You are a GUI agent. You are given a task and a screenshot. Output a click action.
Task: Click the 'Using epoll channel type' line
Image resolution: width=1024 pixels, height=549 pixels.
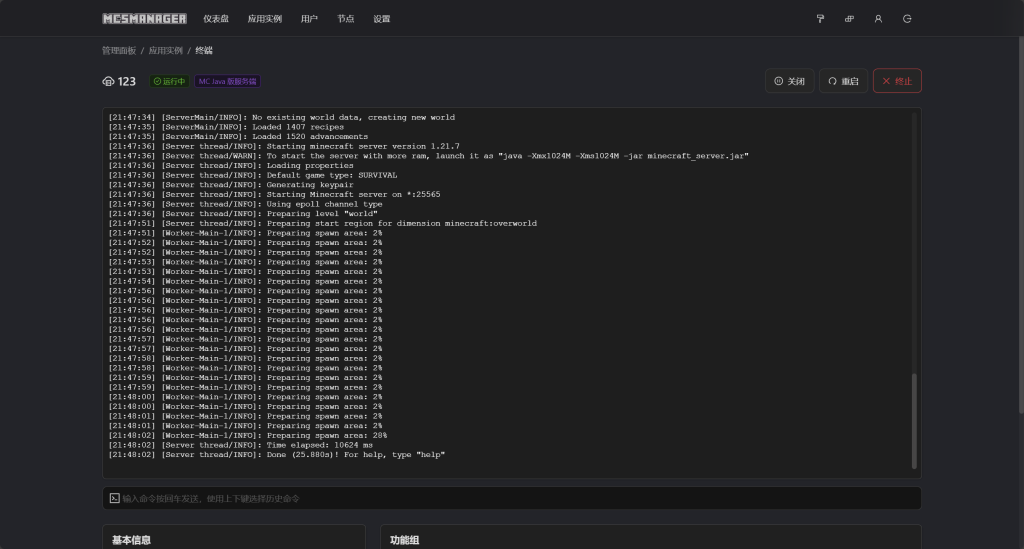click(246, 204)
